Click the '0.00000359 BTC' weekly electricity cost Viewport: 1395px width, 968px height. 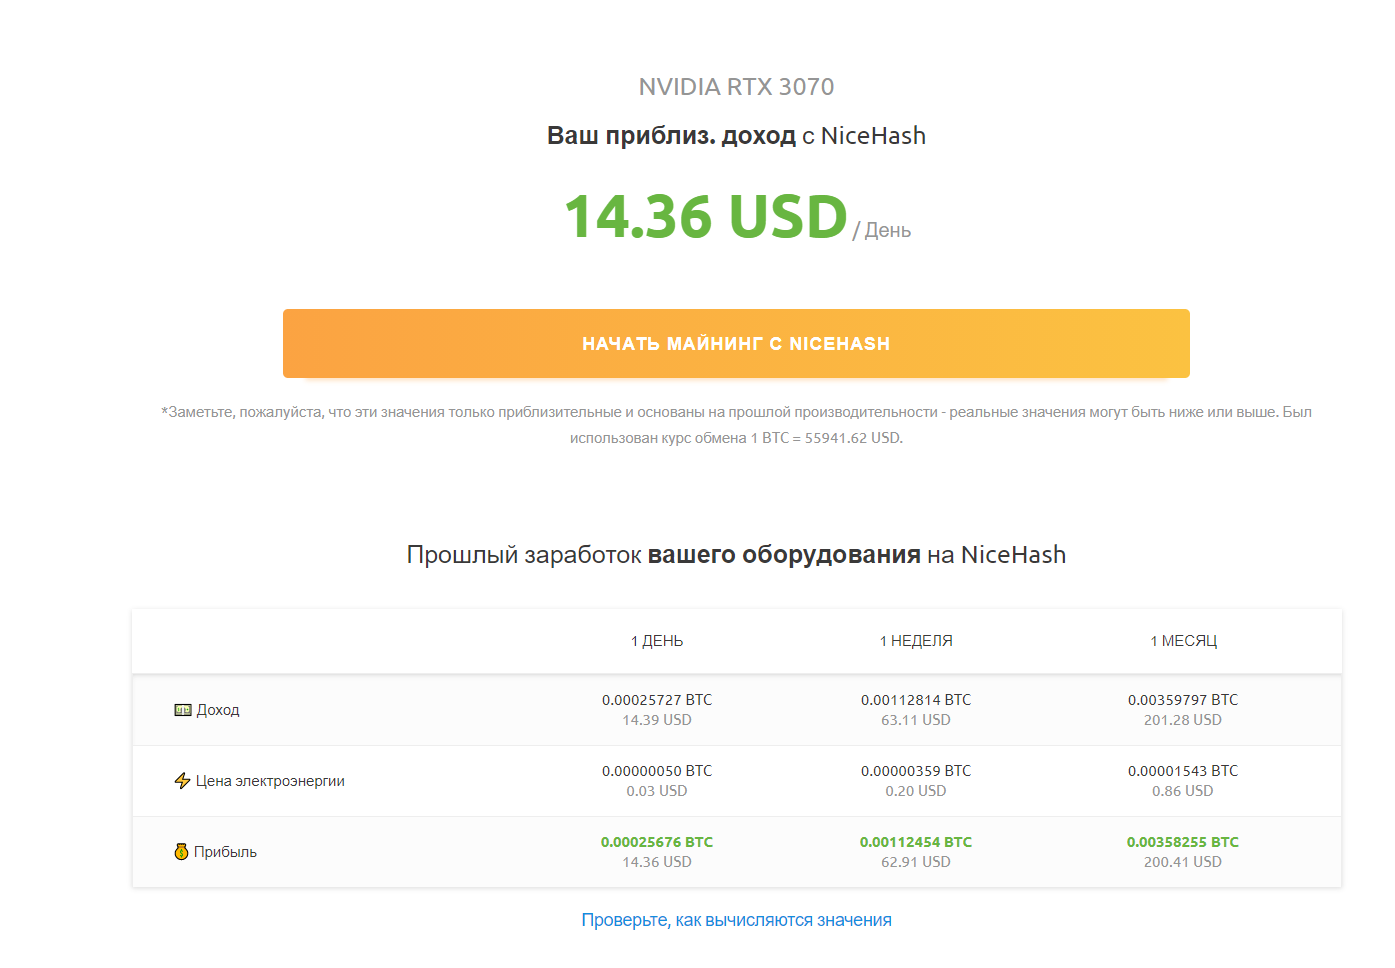pyautogui.click(x=916, y=771)
